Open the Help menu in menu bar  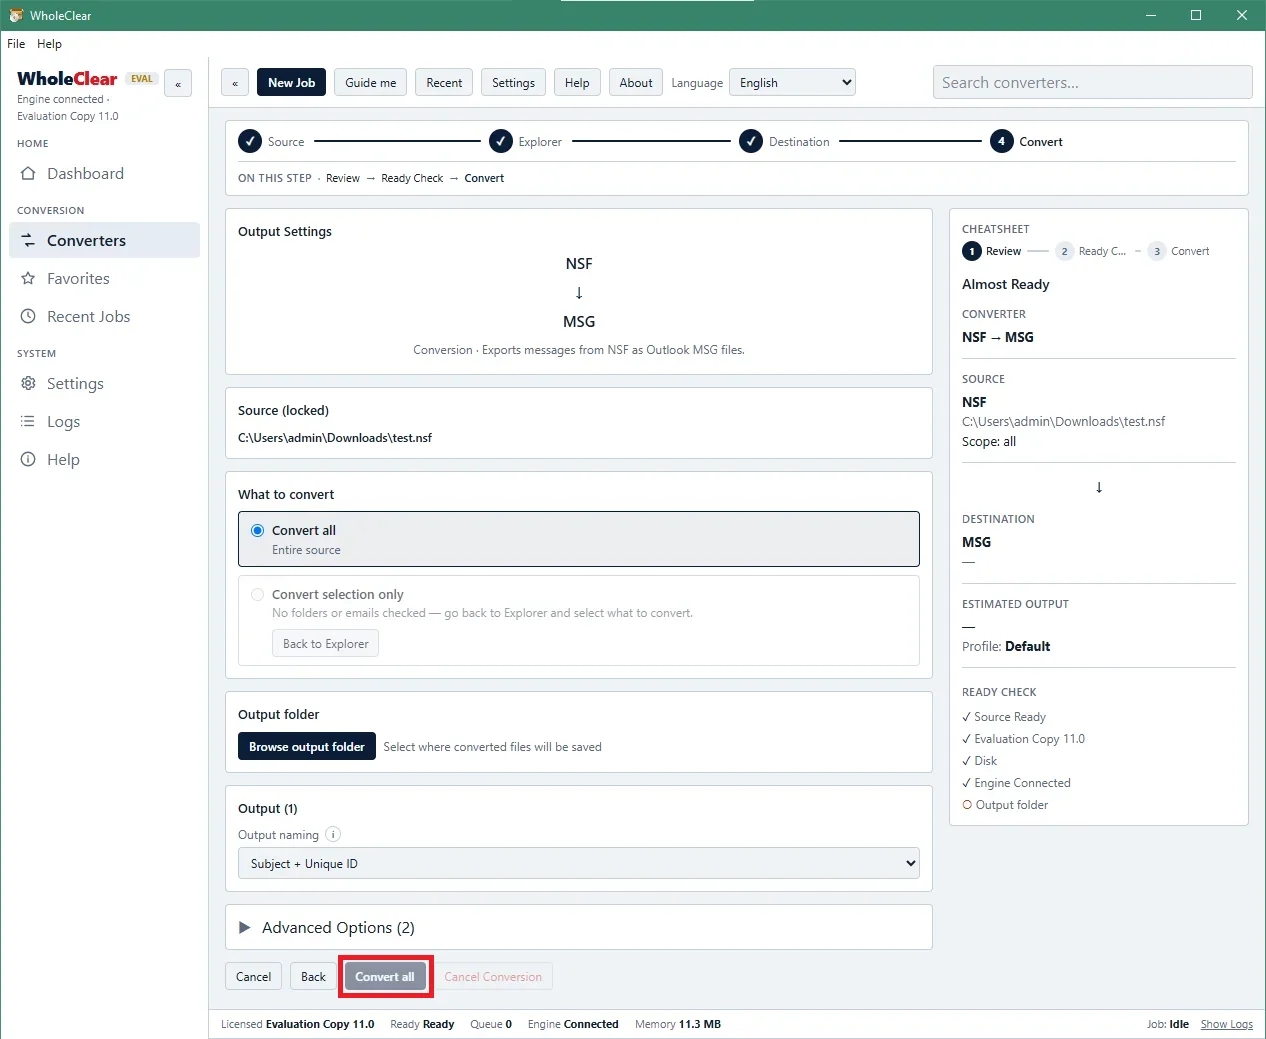pos(49,44)
